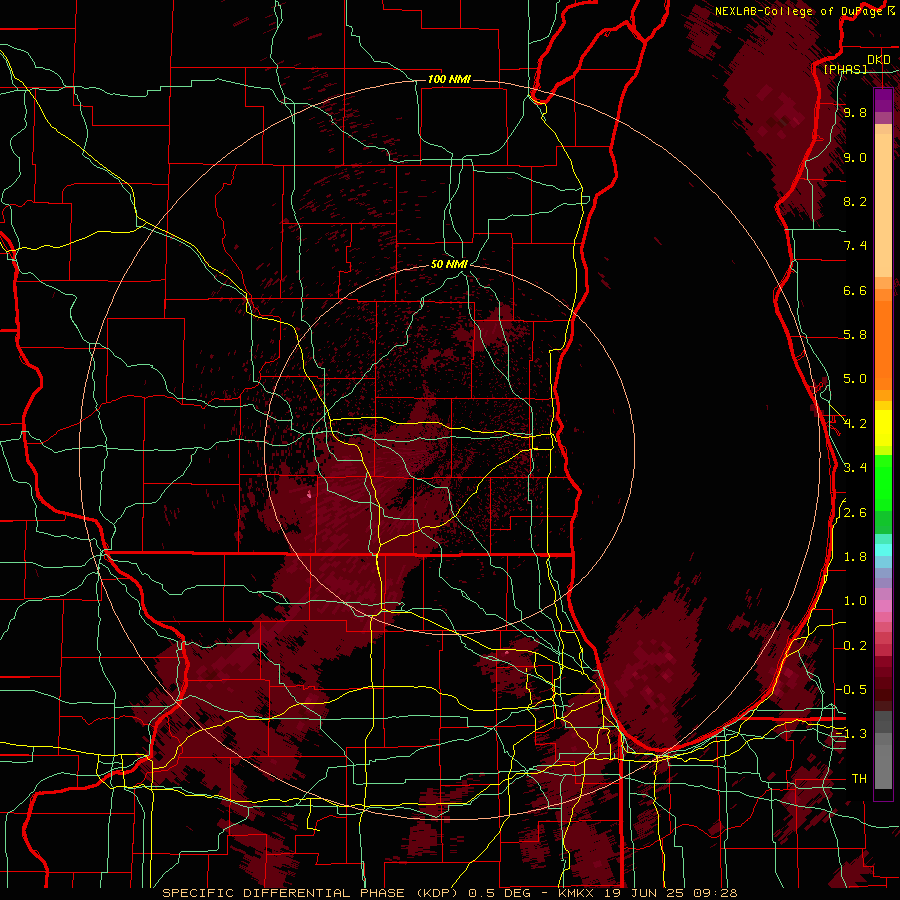The width and height of the screenshot is (900, 900).
Task: Click the DKD label above the color bar
Action: pos(879,60)
